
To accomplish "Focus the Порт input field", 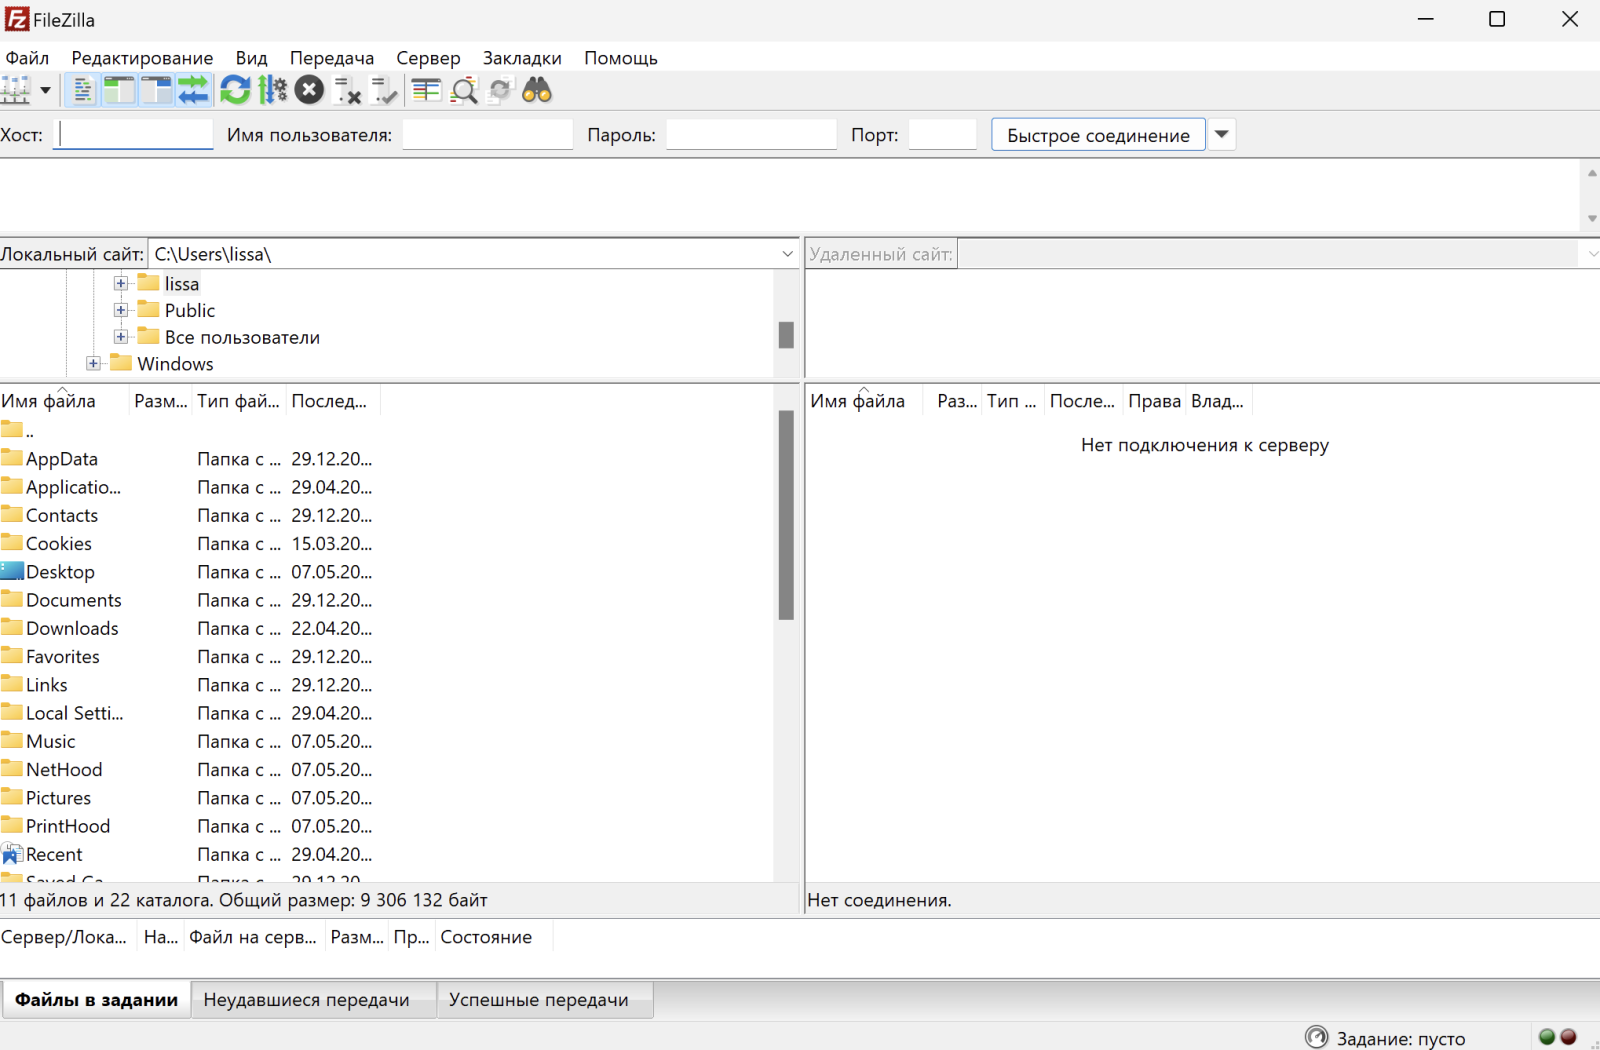I will coord(942,134).
